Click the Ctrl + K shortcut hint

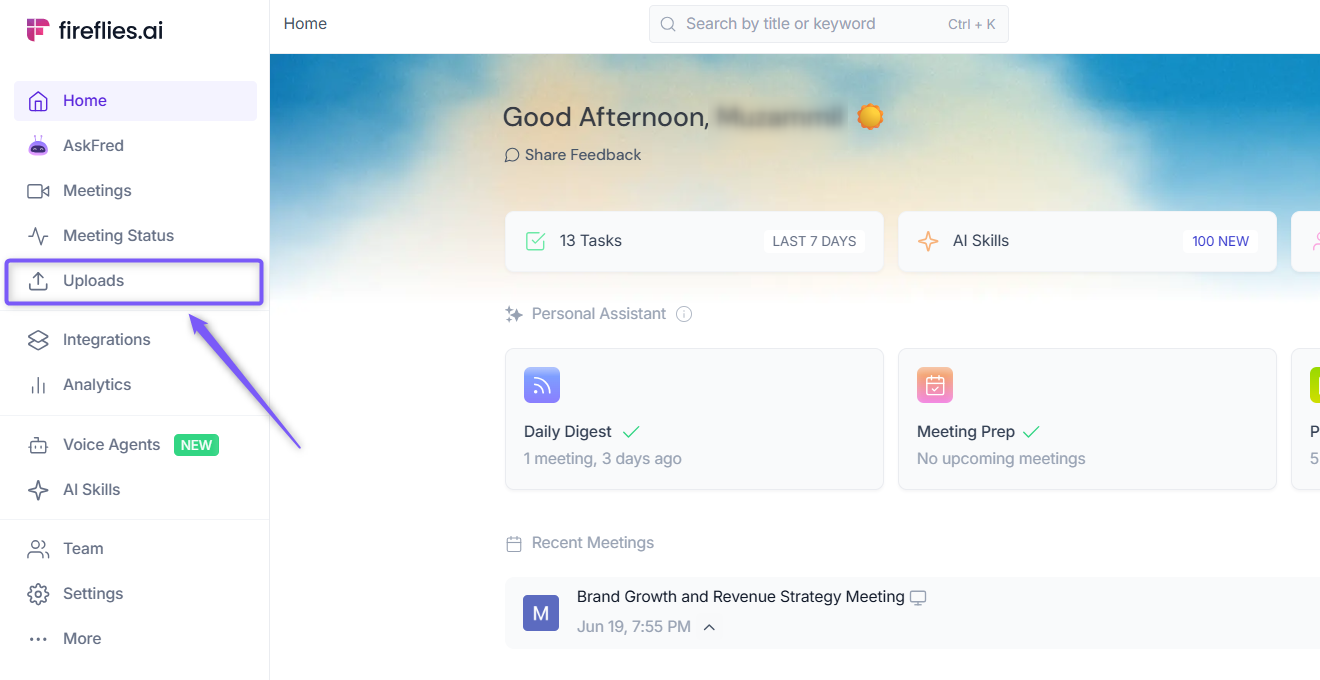972,24
